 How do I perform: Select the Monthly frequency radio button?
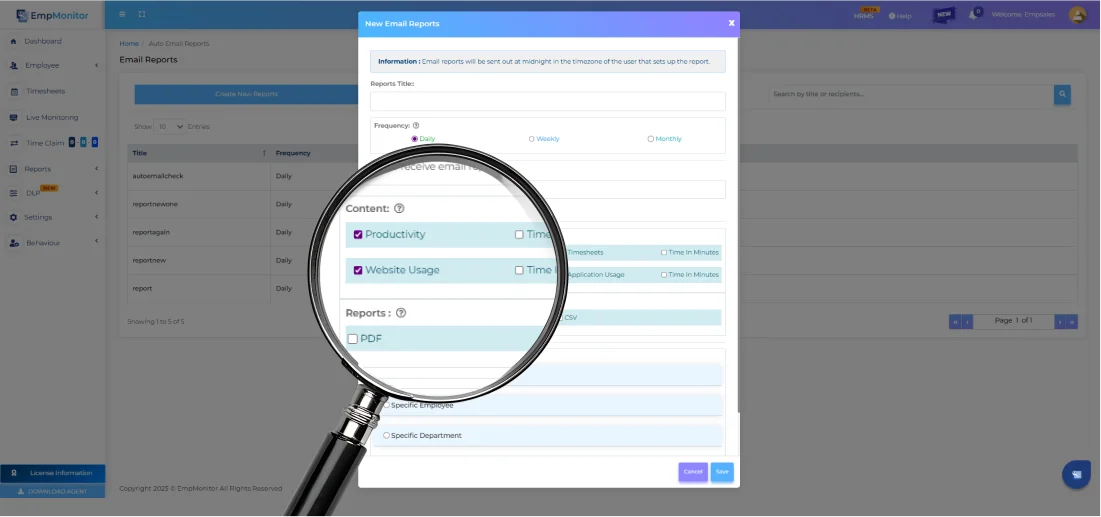coord(650,139)
